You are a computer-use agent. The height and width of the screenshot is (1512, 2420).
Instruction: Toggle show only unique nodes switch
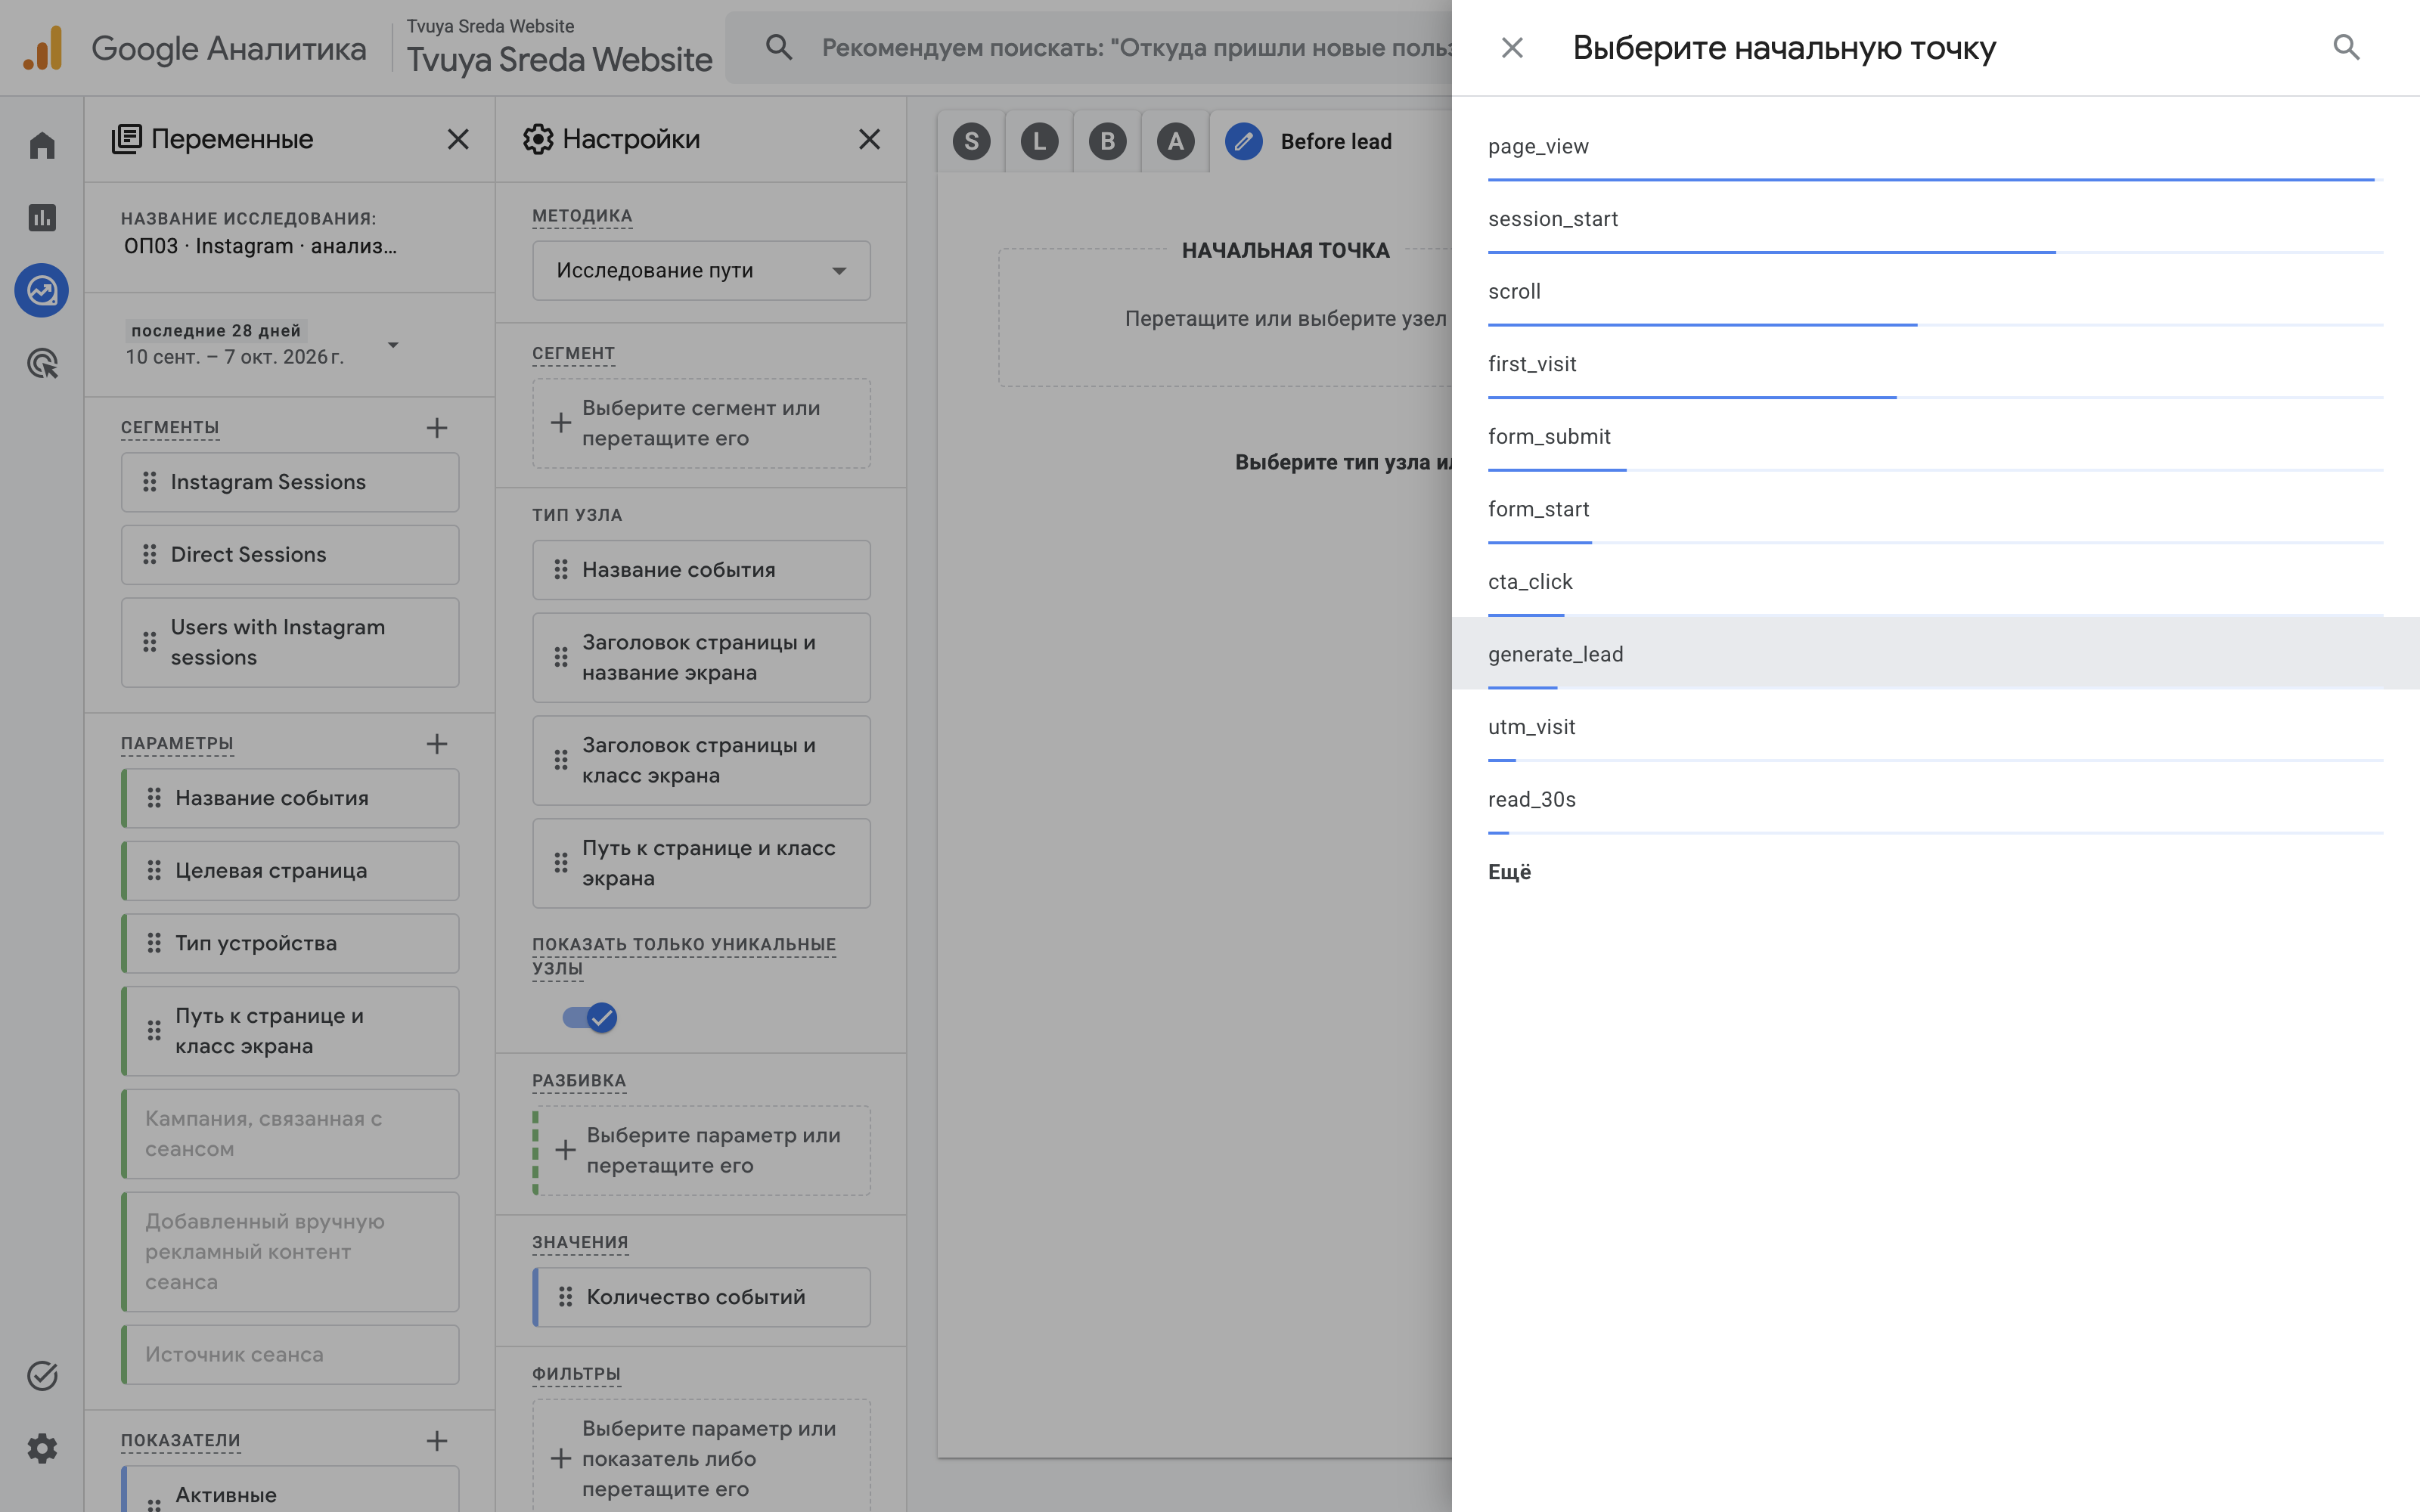590,1018
